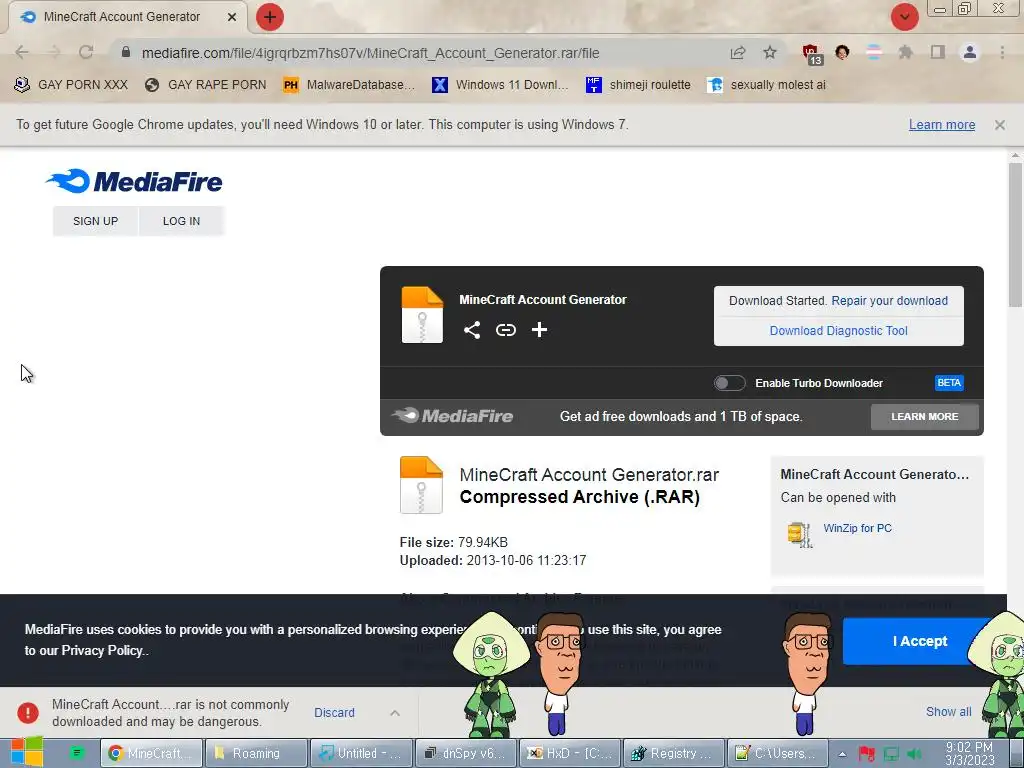Click the plus icon to add file
This screenshot has width=1024, height=768.
(539, 330)
